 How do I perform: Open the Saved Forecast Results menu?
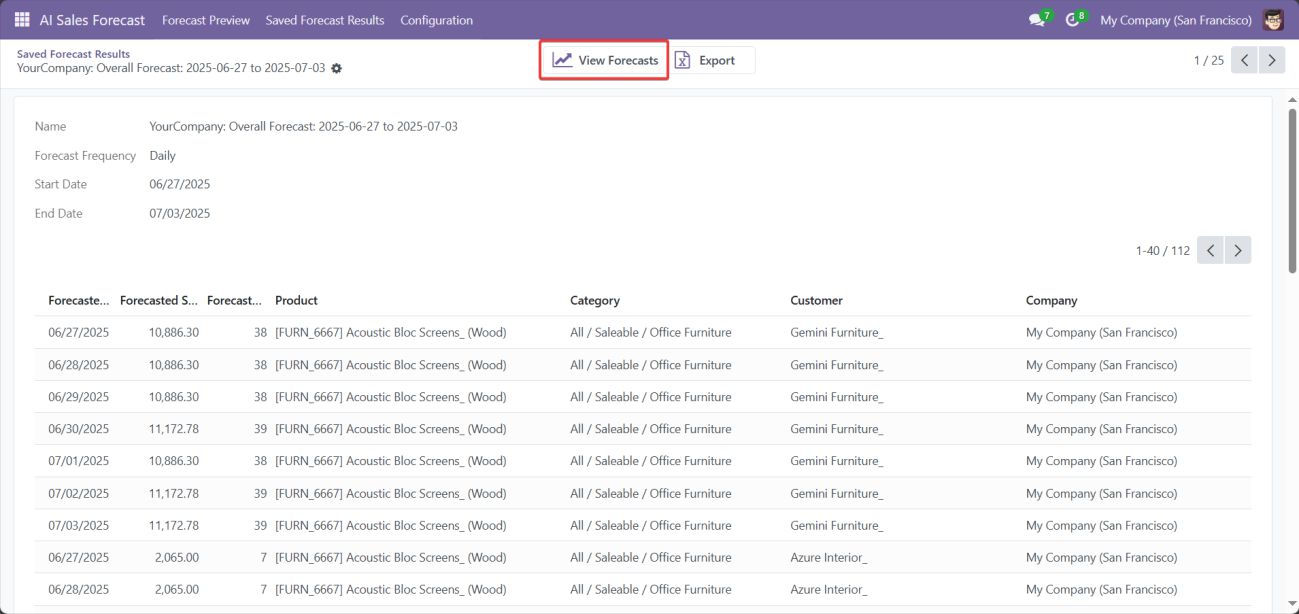click(x=325, y=20)
